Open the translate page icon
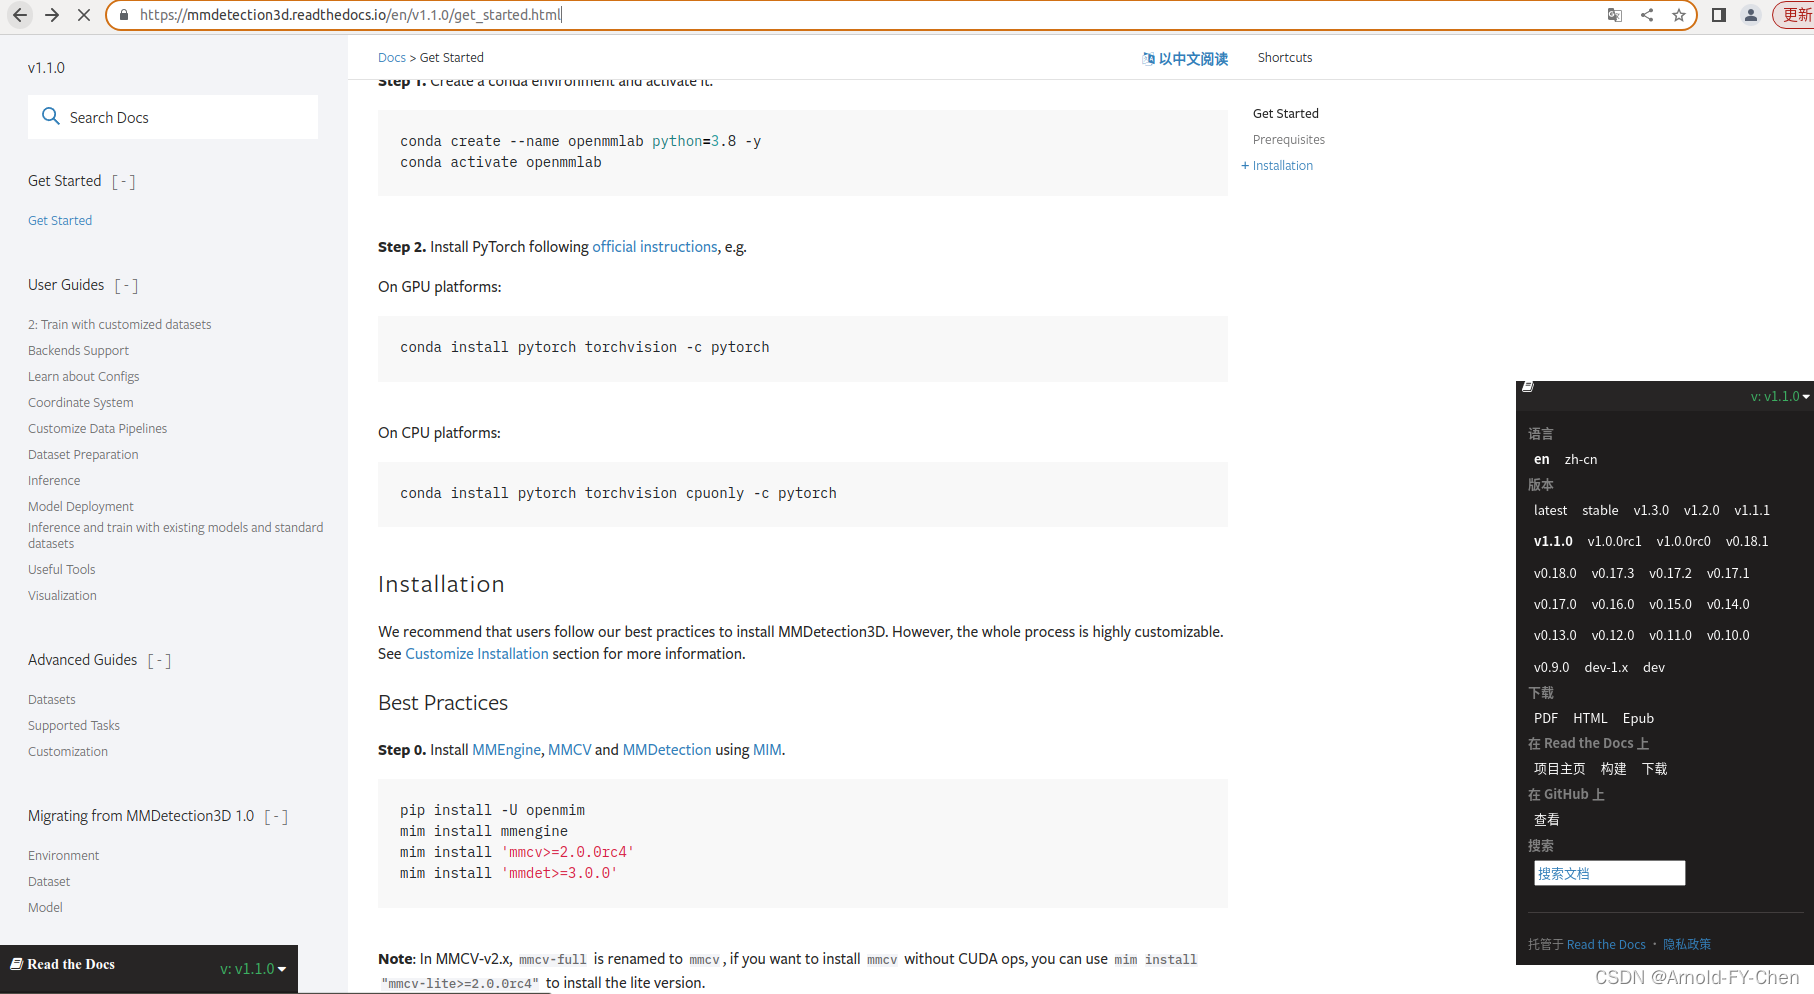 [x=1615, y=15]
